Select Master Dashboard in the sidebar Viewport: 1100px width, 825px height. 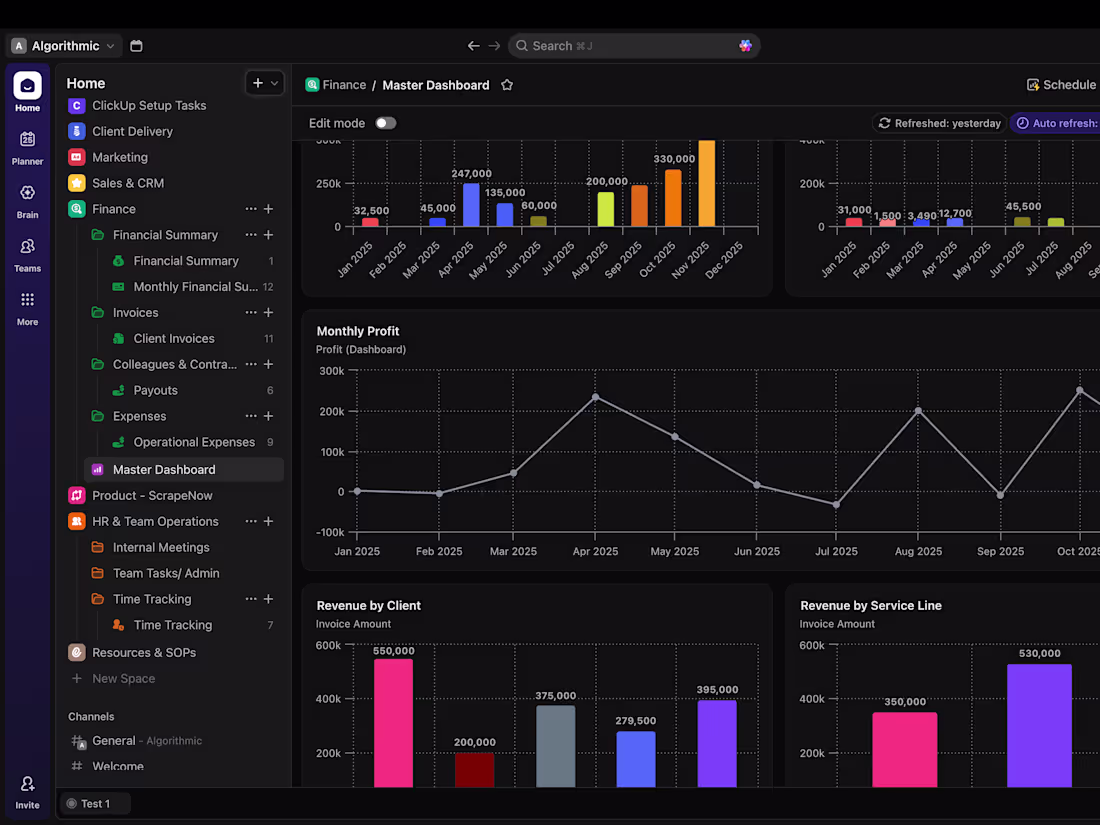coord(184,470)
